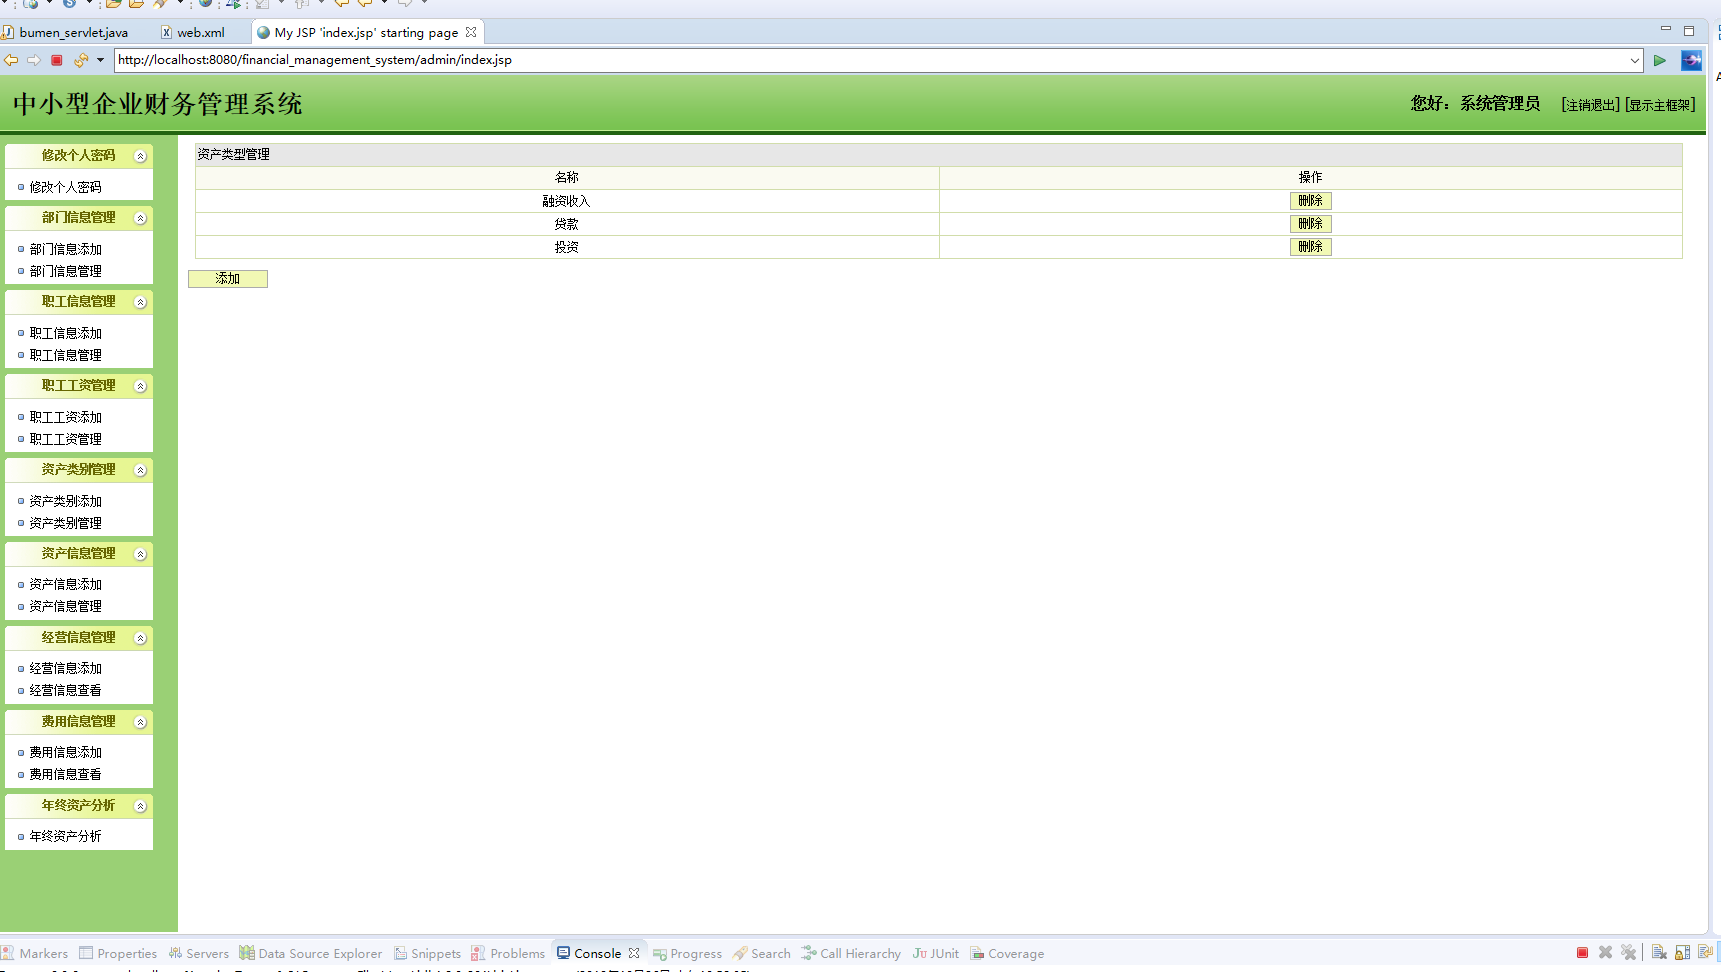
Task: Collapse the 经营信息管理 menu section
Action: pos(141,638)
